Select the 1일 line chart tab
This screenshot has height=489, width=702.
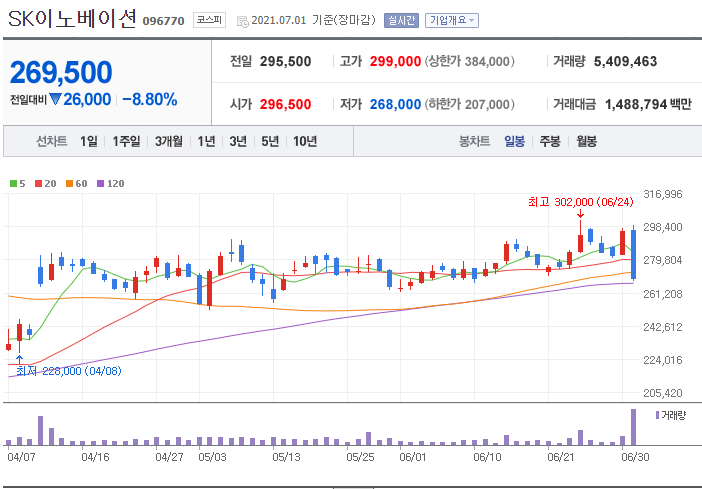(89, 142)
